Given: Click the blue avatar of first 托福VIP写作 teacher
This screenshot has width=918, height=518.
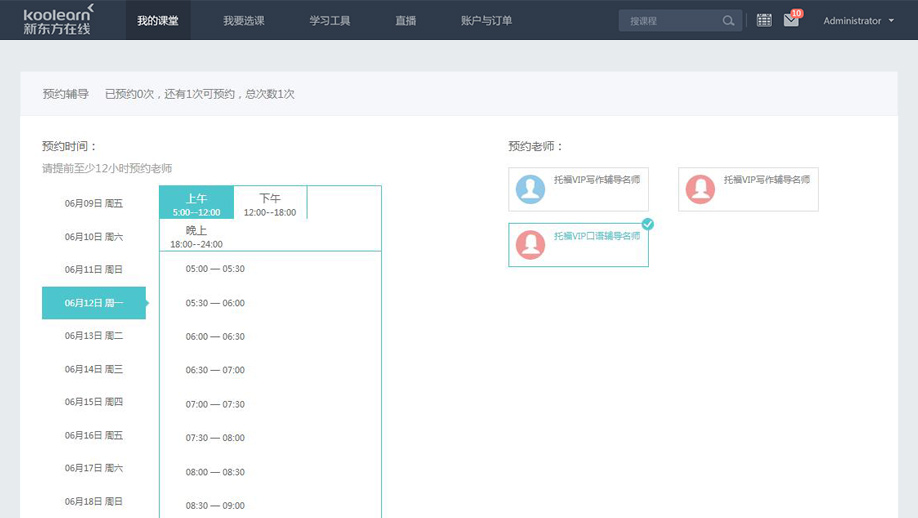Looking at the screenshot, I should click(530, 189).
